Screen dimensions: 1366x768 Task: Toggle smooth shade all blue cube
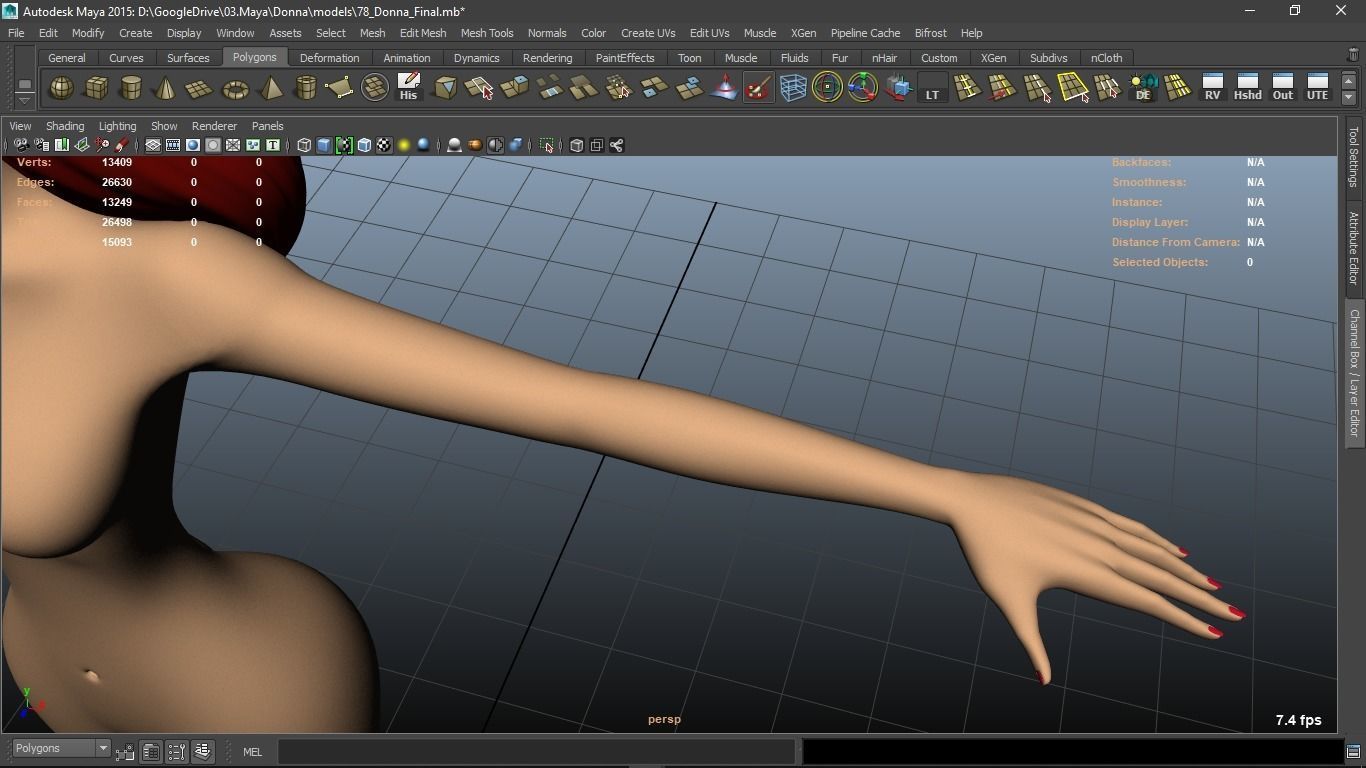click(324, 145)
